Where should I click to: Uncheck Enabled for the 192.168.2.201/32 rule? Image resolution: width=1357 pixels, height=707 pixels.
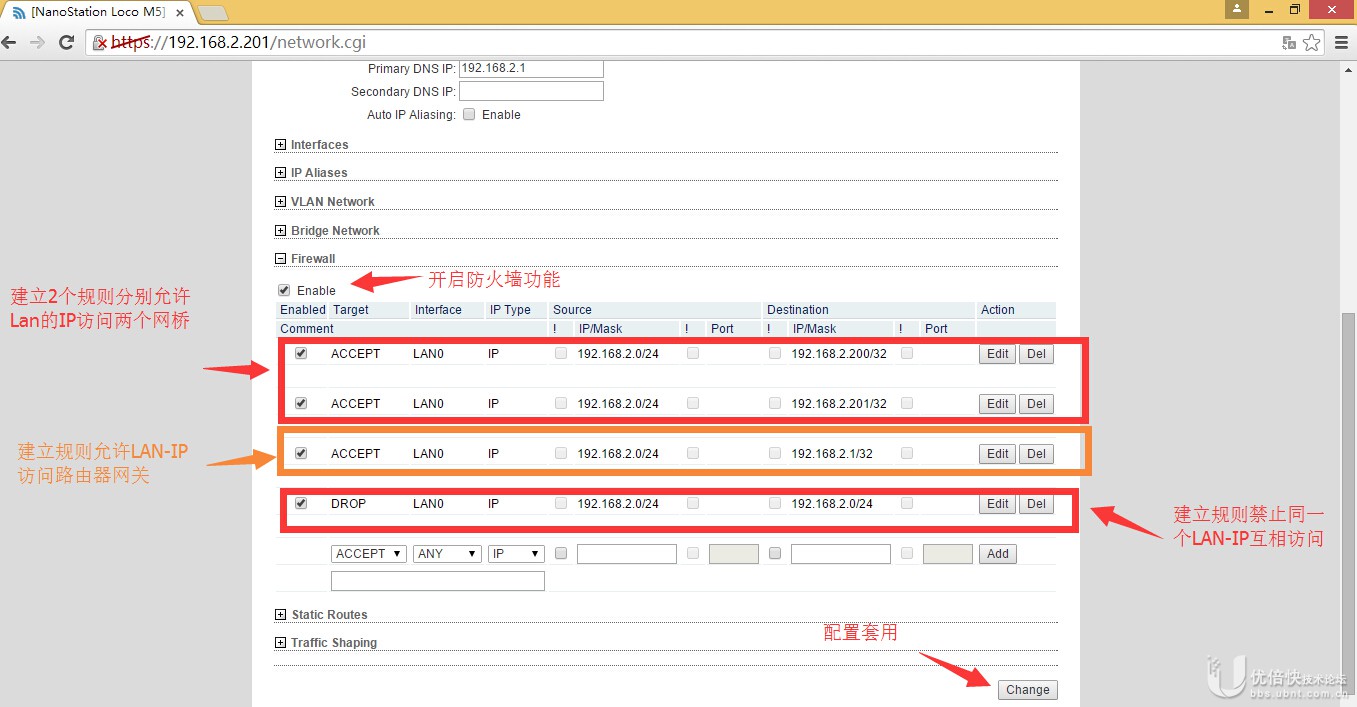301,403
